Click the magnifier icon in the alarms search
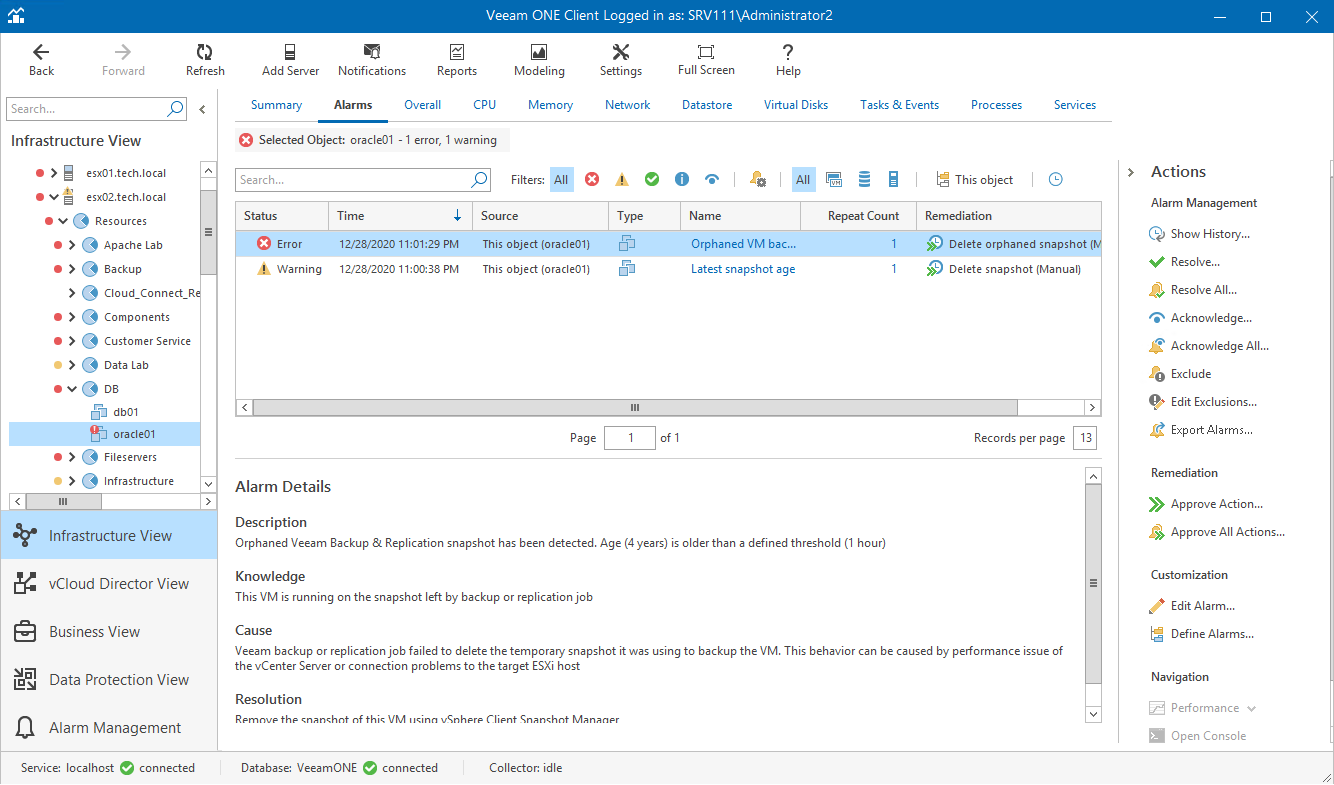 pyautogui.click(x=479, y=180)
